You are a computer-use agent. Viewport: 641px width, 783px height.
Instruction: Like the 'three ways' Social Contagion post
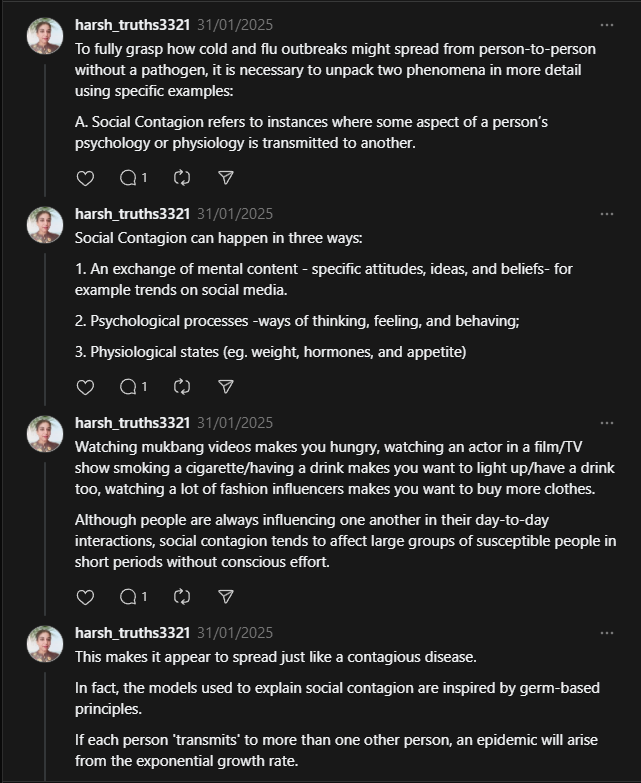pos(85,387)
